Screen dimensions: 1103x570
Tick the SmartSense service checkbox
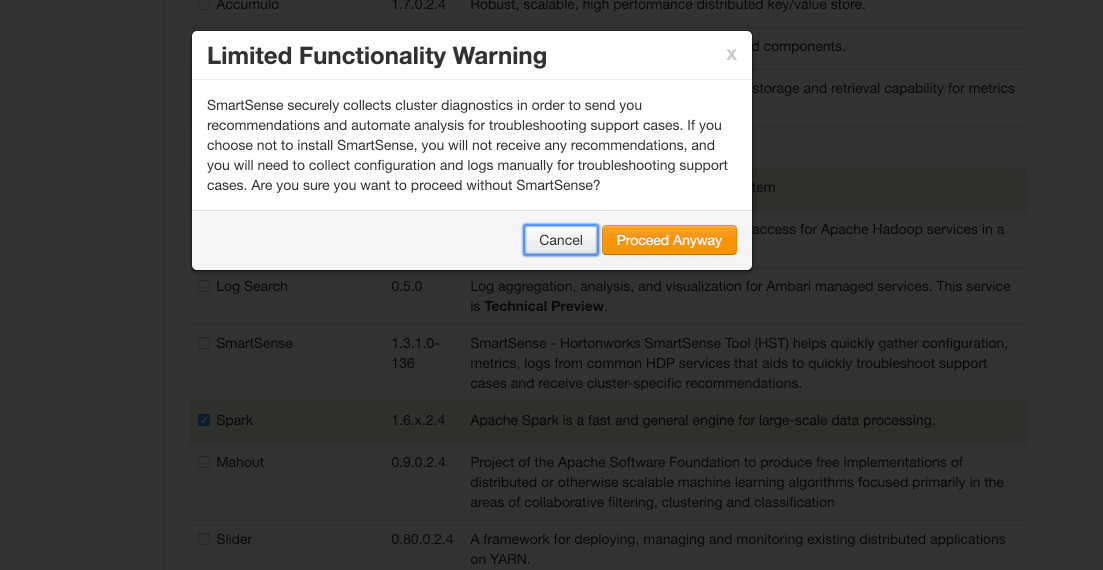204,343
